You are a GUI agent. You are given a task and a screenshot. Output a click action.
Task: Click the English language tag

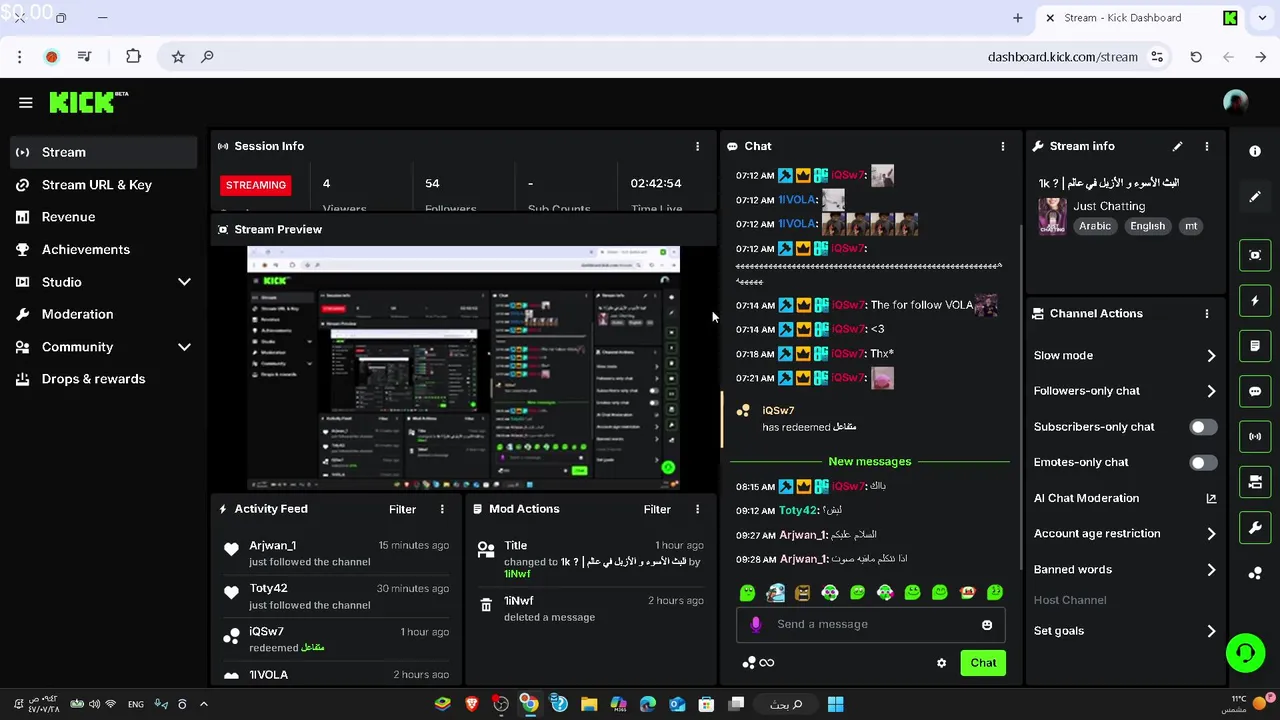(x=1148, y=226)
